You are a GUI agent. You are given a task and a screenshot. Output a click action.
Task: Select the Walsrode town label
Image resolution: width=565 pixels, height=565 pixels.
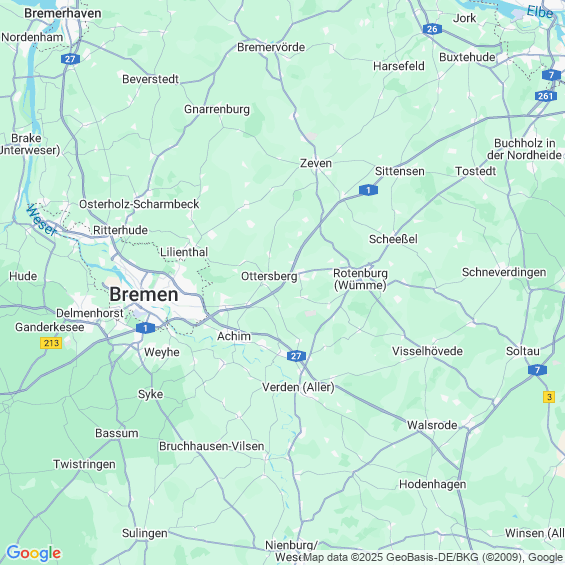(432, 425)
